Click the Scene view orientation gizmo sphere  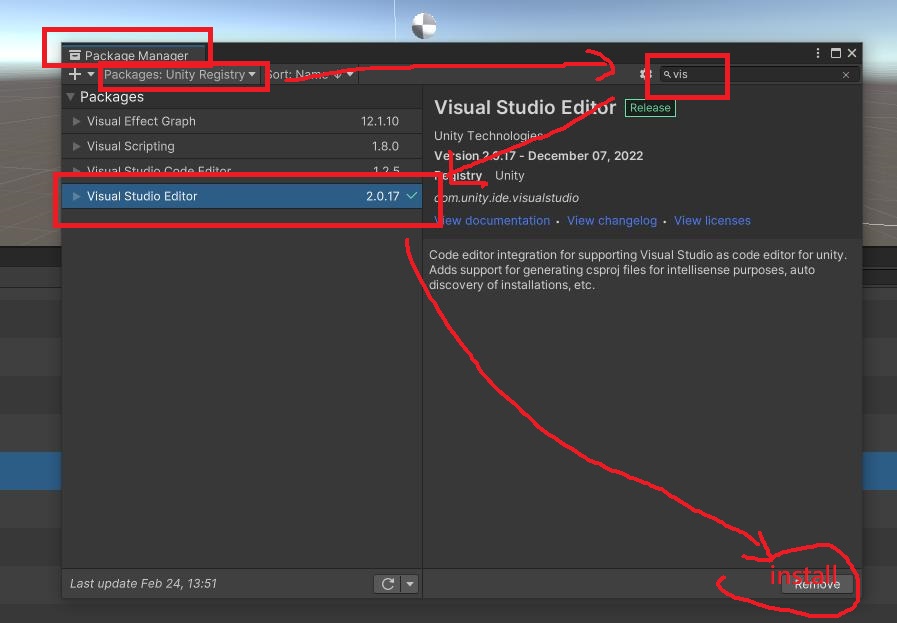coord(424,26)
